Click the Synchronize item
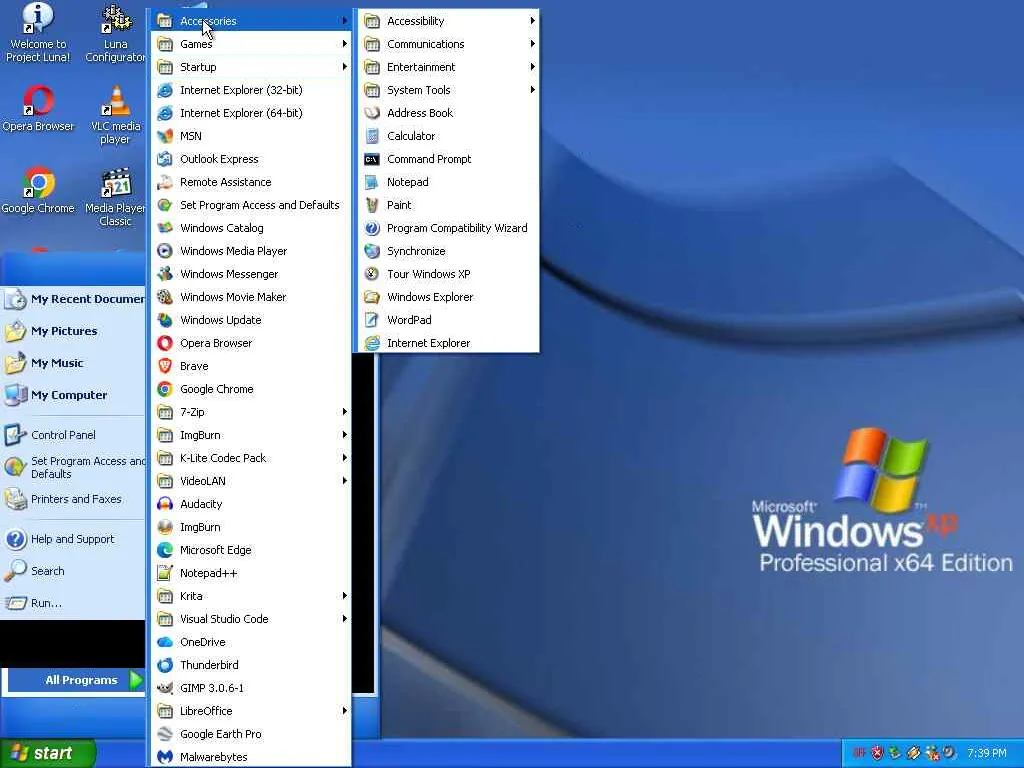Viewport: 1024px width, 768px height. (448, 251)
